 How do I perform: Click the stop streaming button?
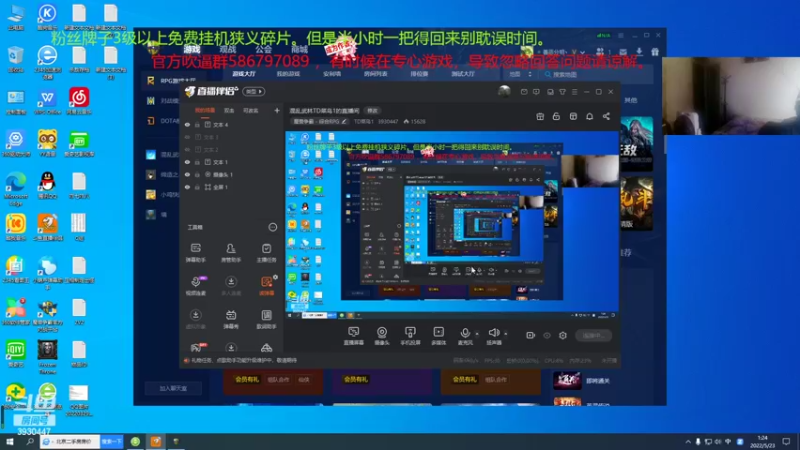click(x=593, y=335)
